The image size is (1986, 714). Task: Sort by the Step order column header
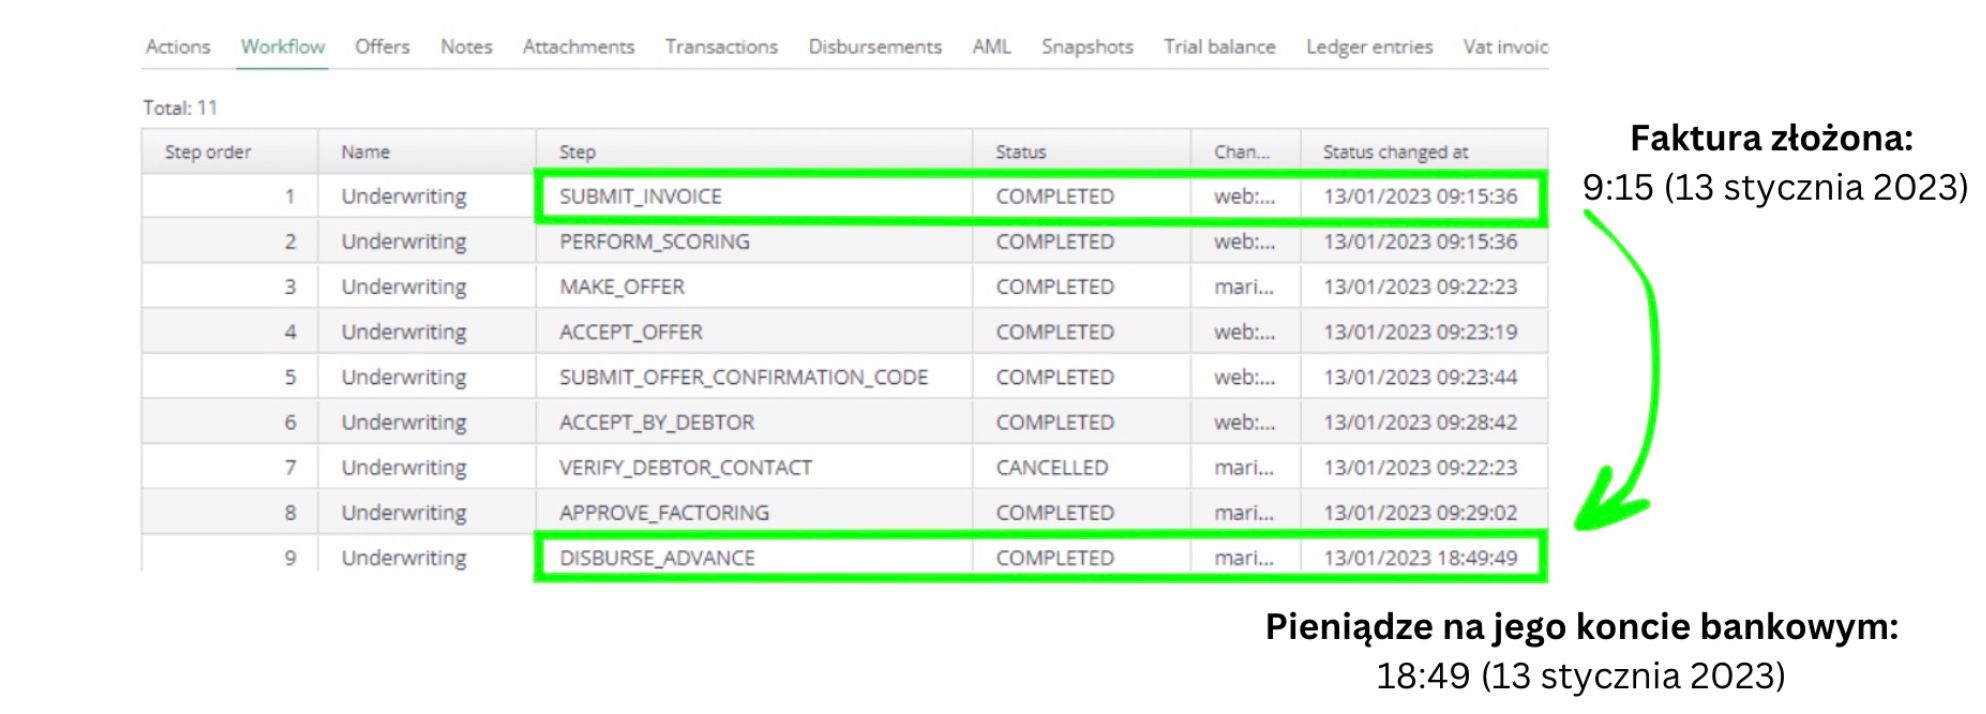pyautogui.click(x=208, y=152)
